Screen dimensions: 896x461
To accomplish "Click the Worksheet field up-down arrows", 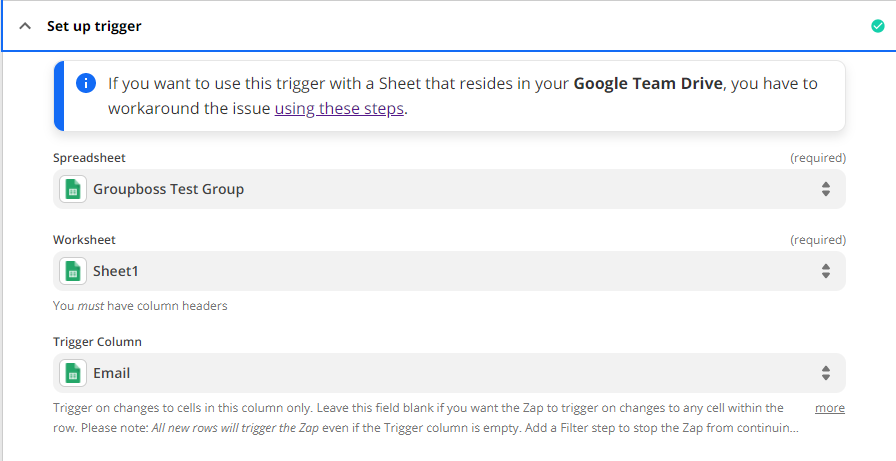I will tap(826, 271).
